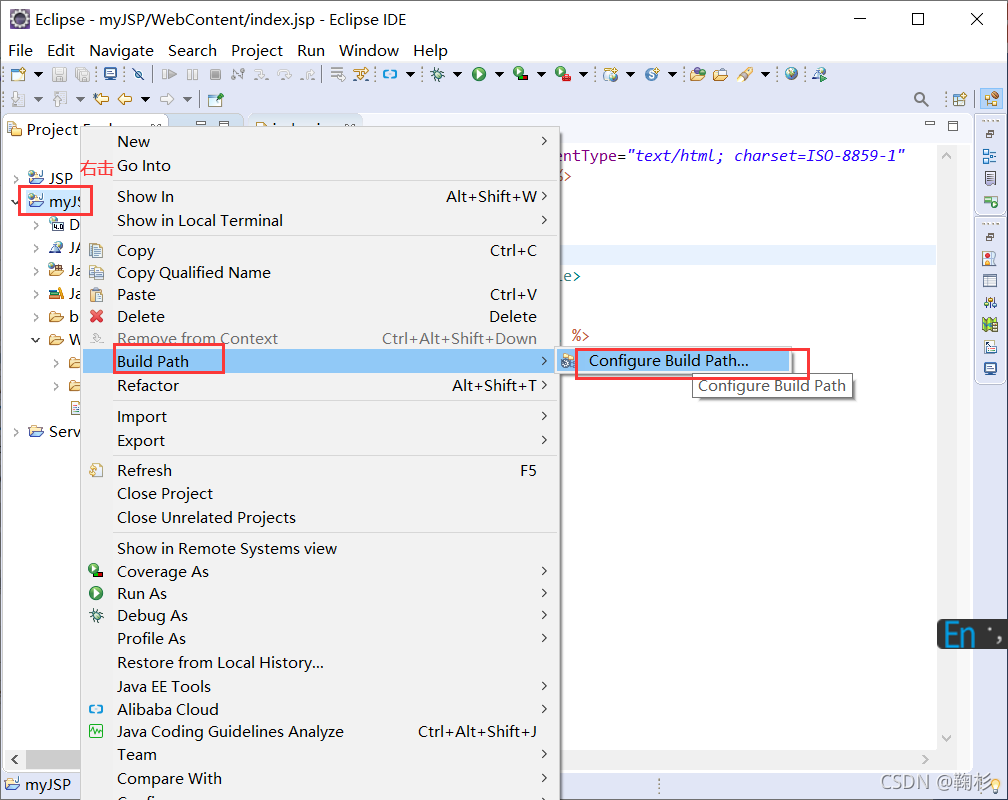The width and height of the screenshot is (1008, 800).
Task: Click the Step Into debug icon
Action: click(x=261, y=75)
